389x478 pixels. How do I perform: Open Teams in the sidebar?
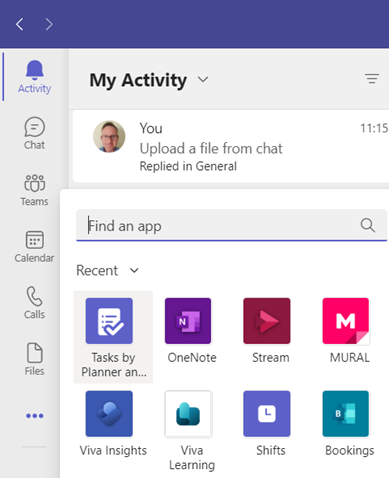pos(34,190)
